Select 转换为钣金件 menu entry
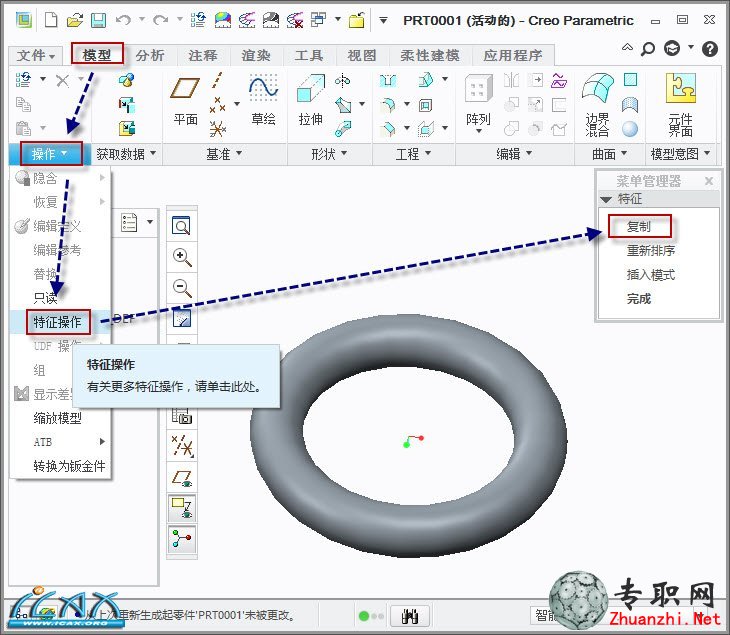Screen dimensions: 730x635 (x=69, y=466)
